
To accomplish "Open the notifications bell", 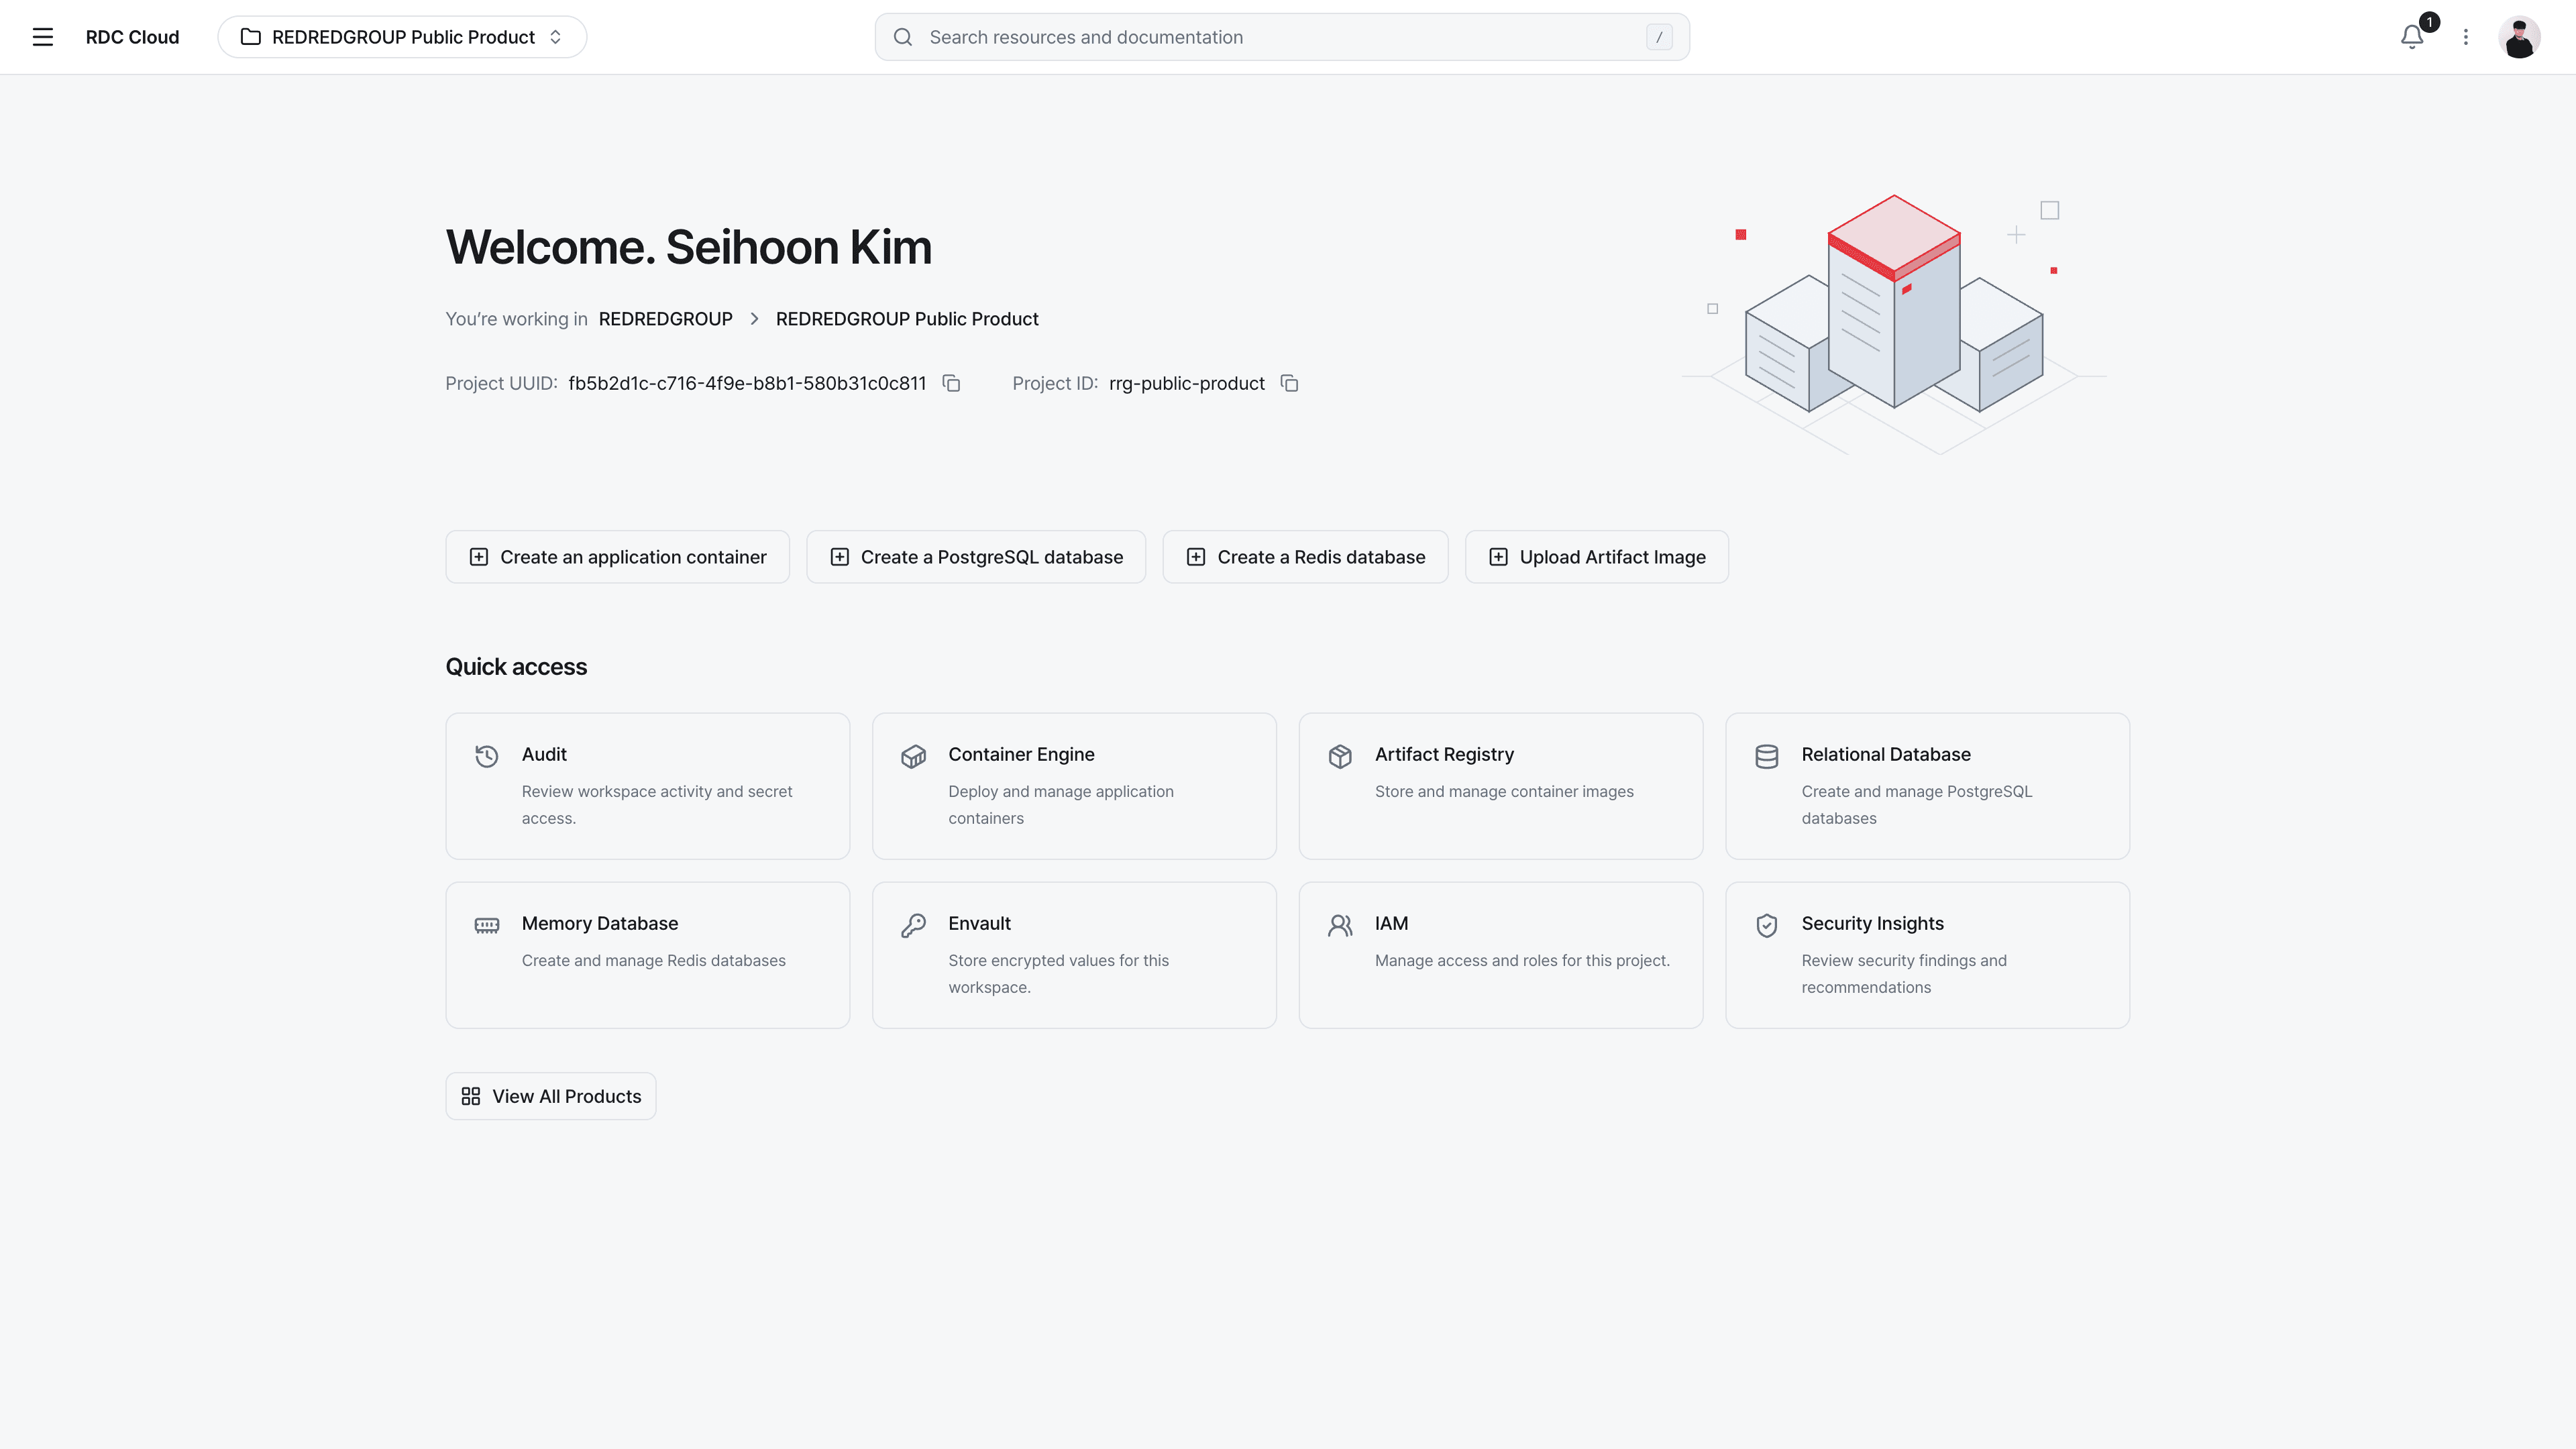I will 2412,37.
